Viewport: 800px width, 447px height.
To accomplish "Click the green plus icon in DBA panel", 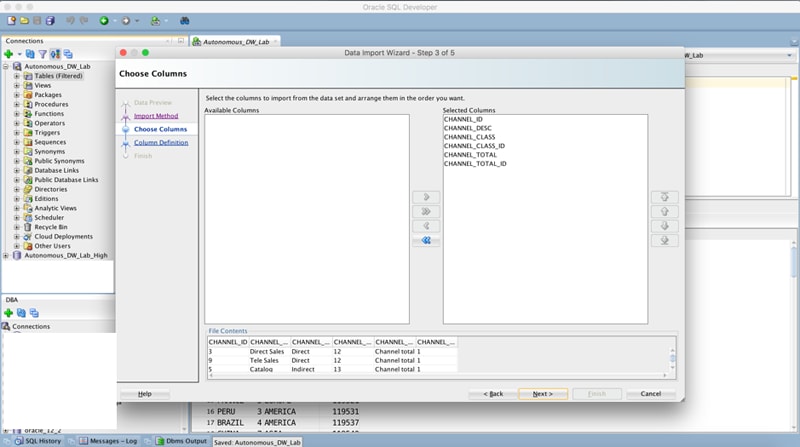I will [x=9, y=313].
